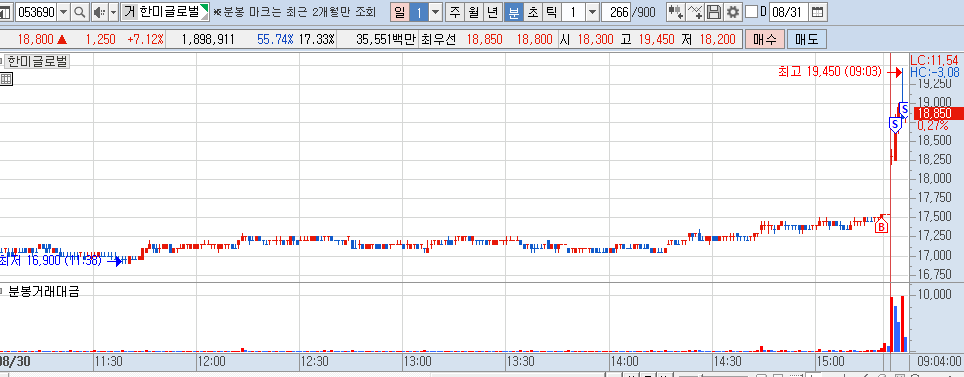Image resolution: width=964 pixels, height=377 pixels.
Task: Click the data grid icon under 한미글로벌
Action: (x=6, y=78)
